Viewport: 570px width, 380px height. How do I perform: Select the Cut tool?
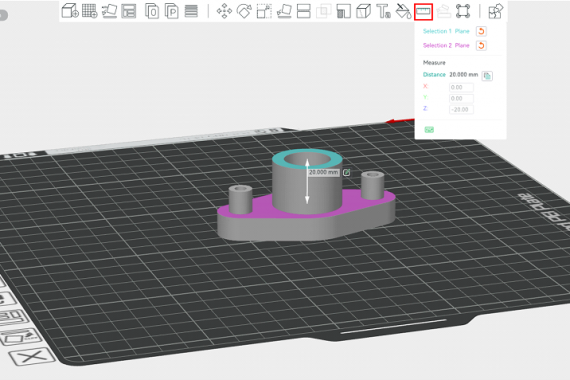(304, 11)
